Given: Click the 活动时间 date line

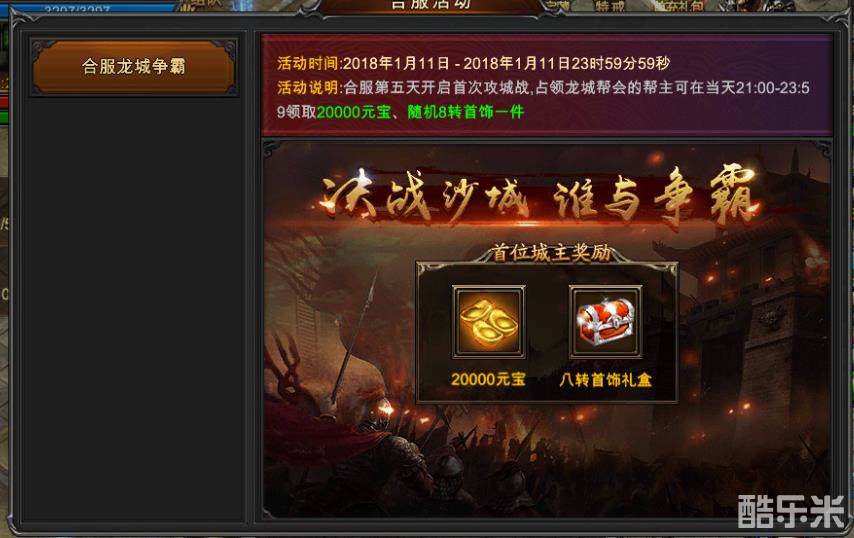Looking at the screenshot, I should [473, 63].
